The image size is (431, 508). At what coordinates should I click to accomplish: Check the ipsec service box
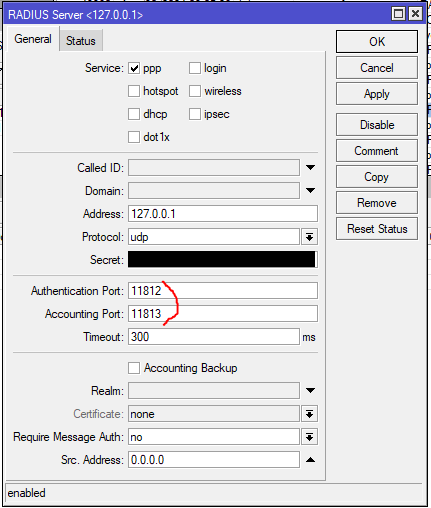coord(195,114)
